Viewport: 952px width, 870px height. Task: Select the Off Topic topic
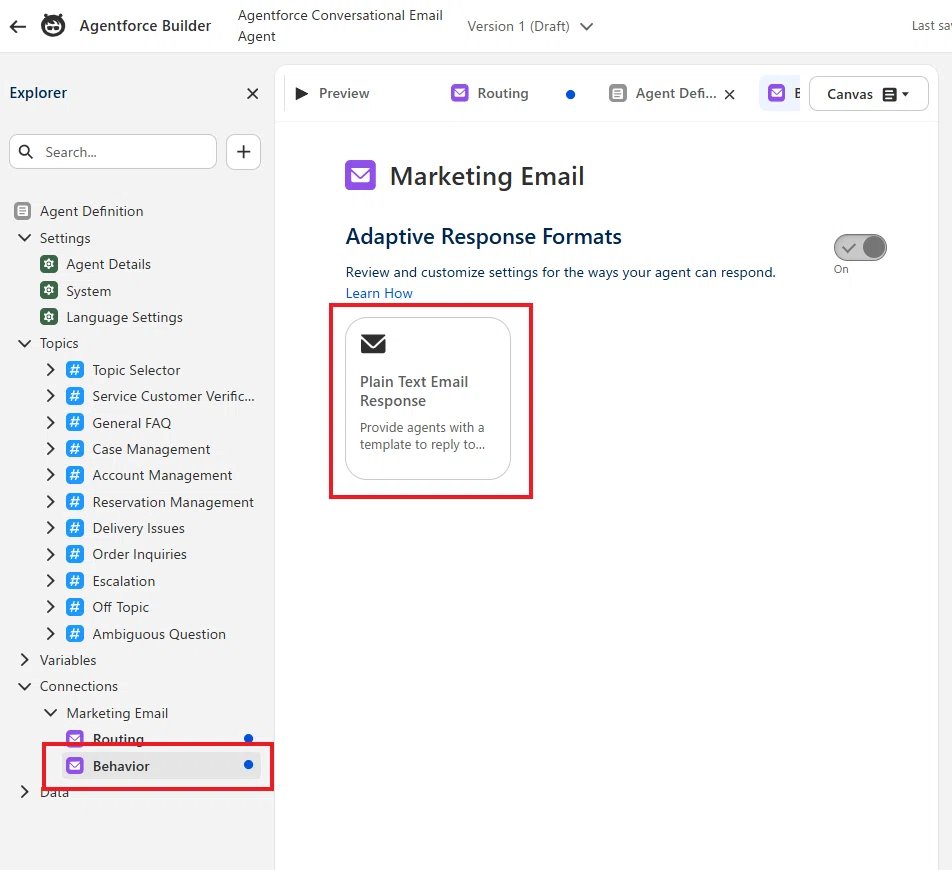click(x=120, y=607)
